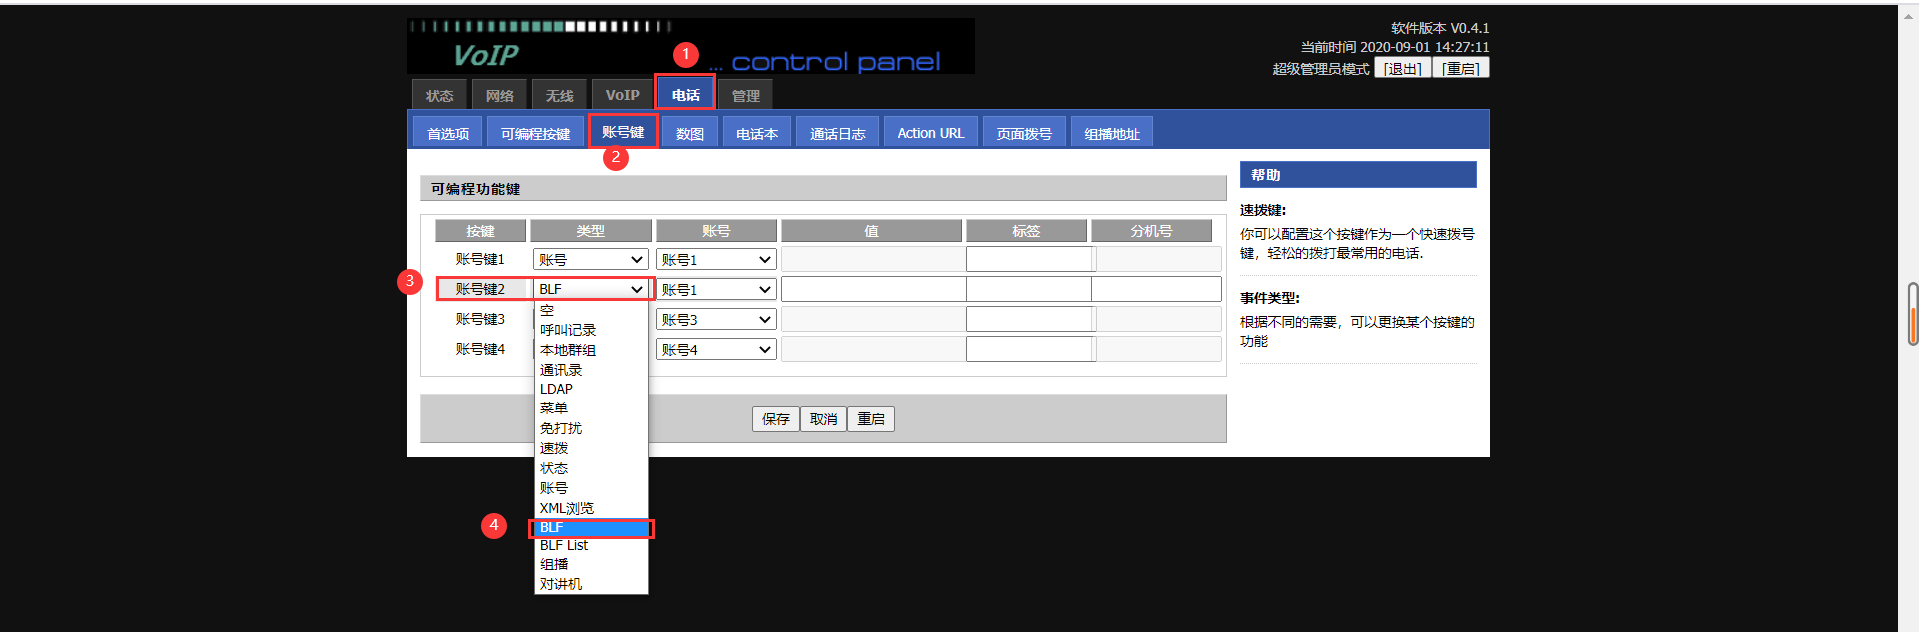
Task: Click the 退出 logout button
Action: (1402, 68)
